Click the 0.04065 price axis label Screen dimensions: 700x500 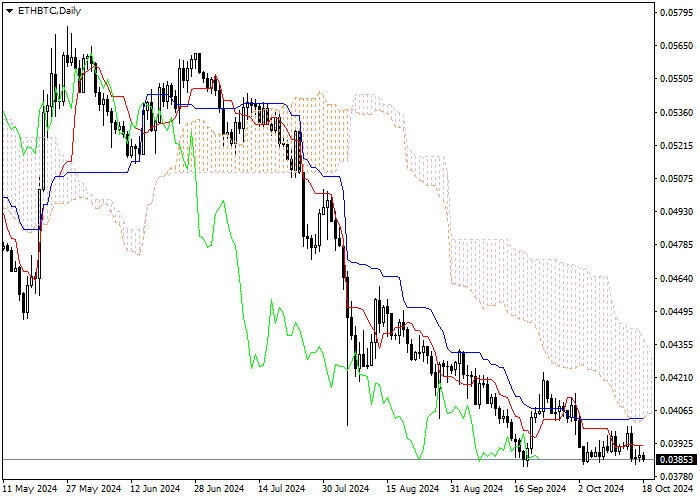[x=676, y=411]
